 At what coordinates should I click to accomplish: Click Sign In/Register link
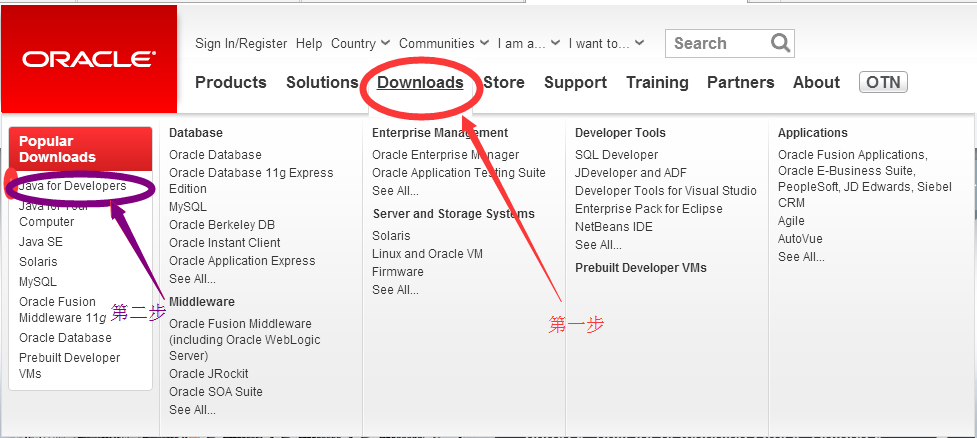click(x=241, y=44)
